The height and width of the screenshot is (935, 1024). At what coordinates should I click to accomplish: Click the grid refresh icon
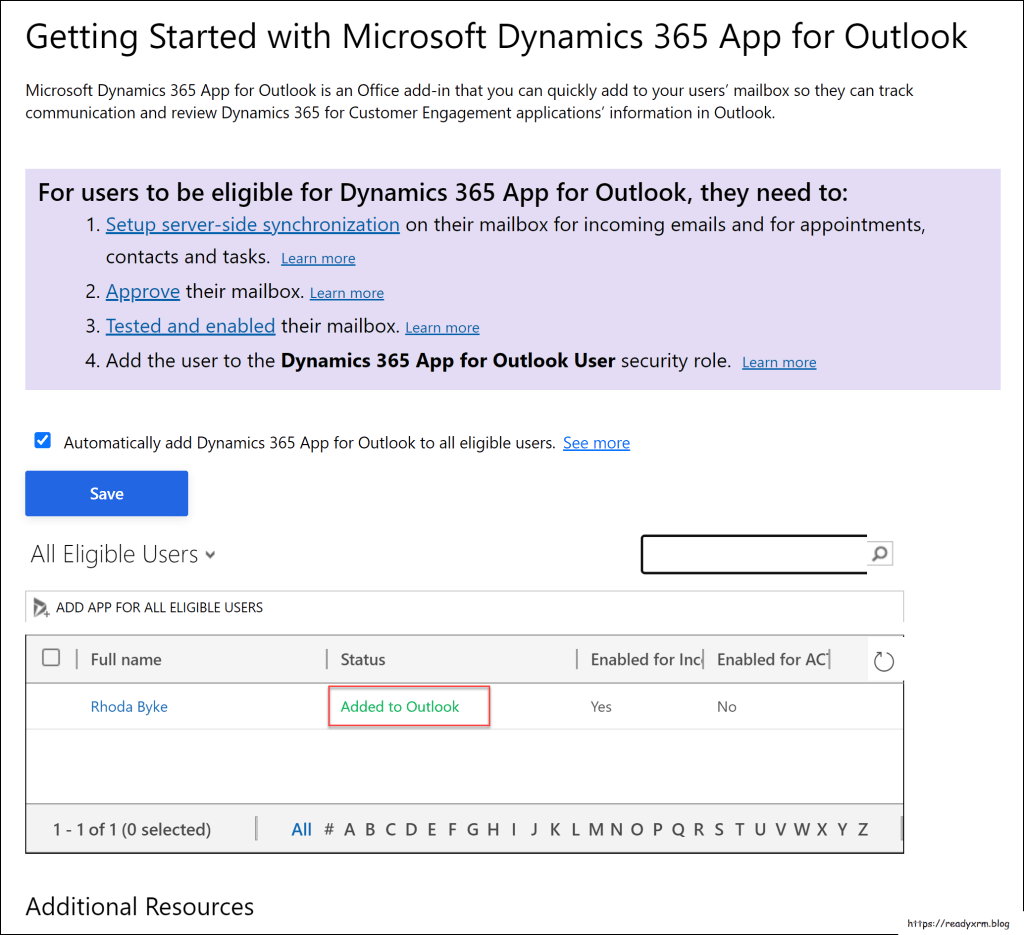pyautogui.click(x=883, y=661)
